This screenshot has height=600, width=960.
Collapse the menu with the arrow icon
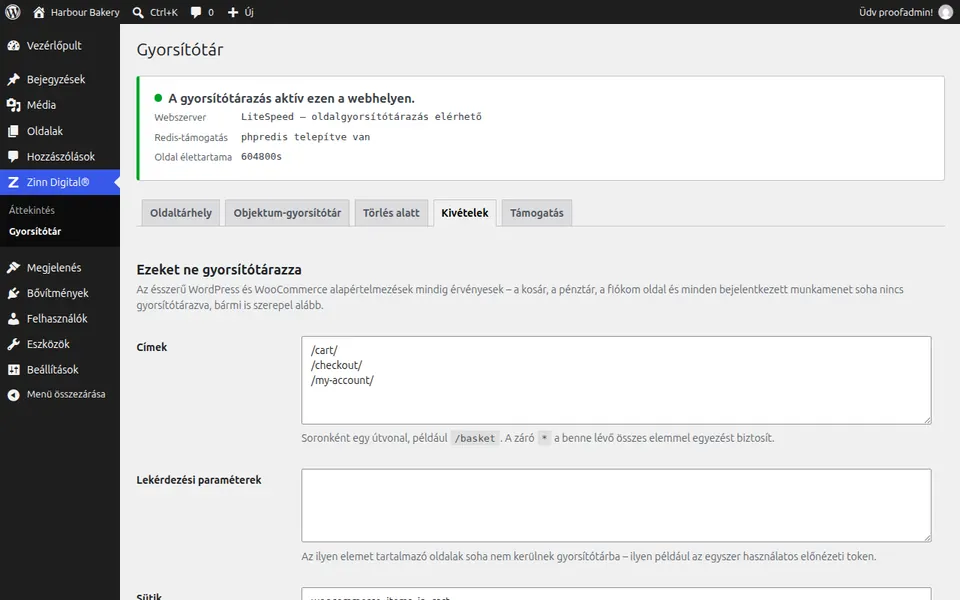(13, 395)
